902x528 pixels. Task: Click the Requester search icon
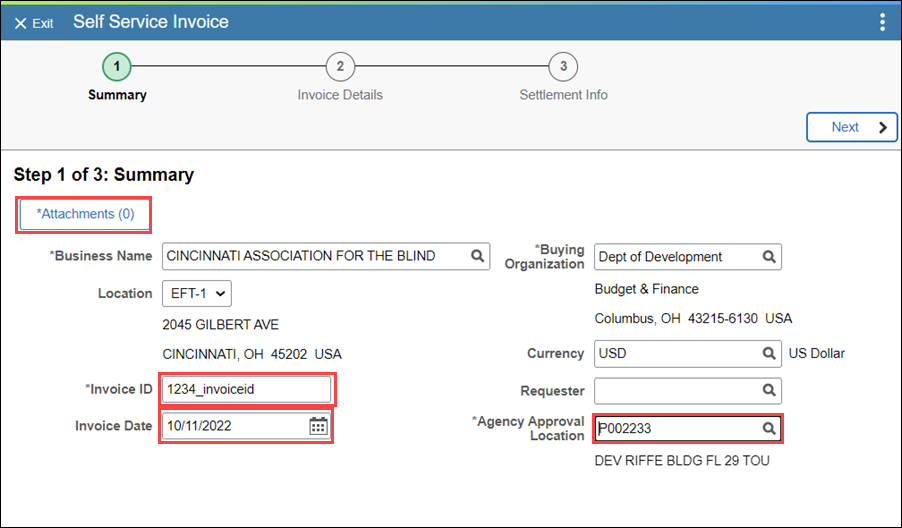pos(769,391)
